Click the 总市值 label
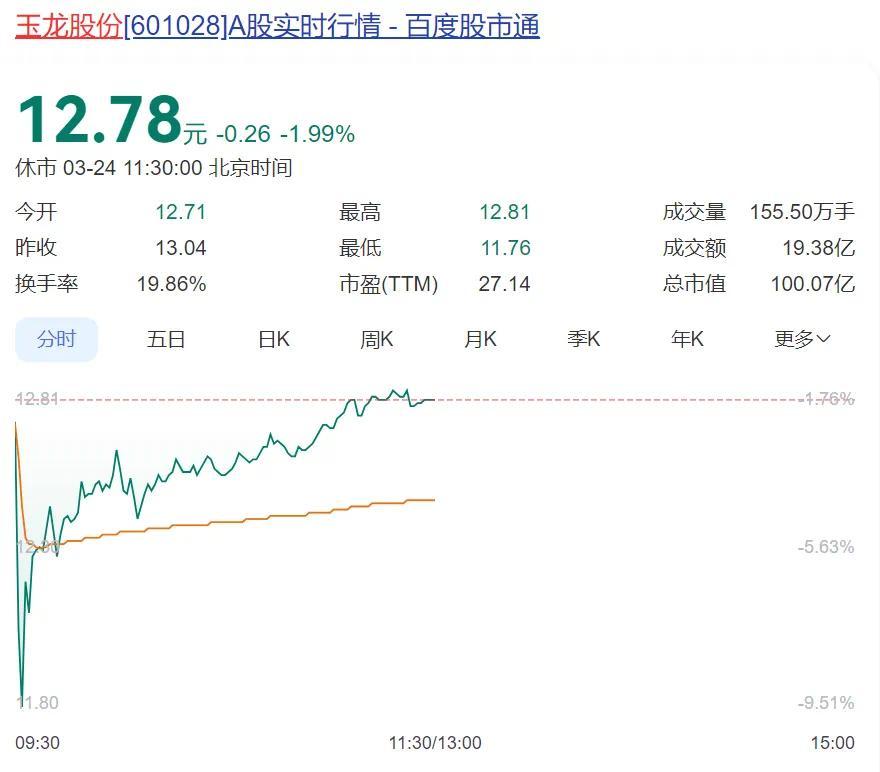Image resolution: width=880 pixels, height=772 pixels. (x=694, y=284)
